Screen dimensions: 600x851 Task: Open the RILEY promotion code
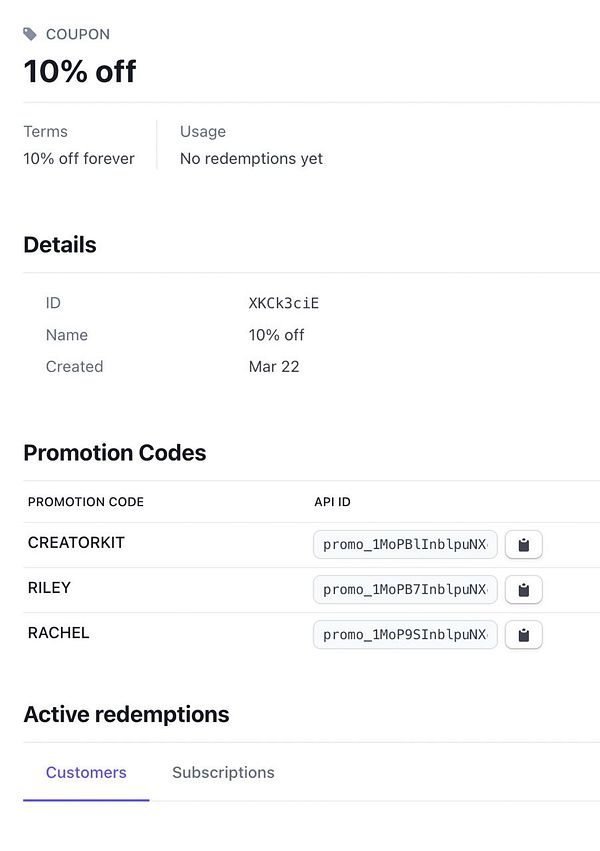[49, 588]
